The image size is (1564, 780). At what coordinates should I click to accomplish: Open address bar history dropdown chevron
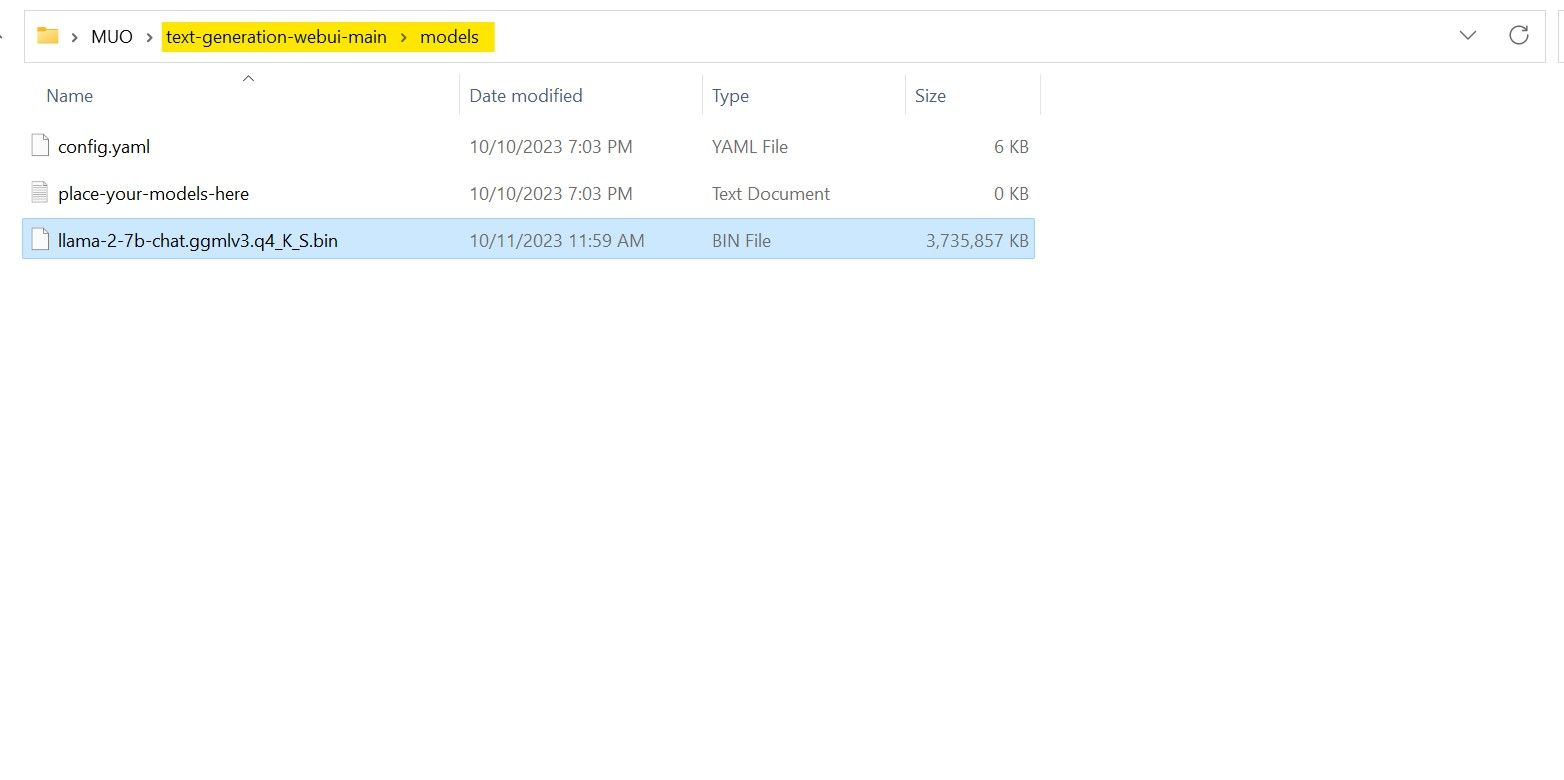point(1467,36)
